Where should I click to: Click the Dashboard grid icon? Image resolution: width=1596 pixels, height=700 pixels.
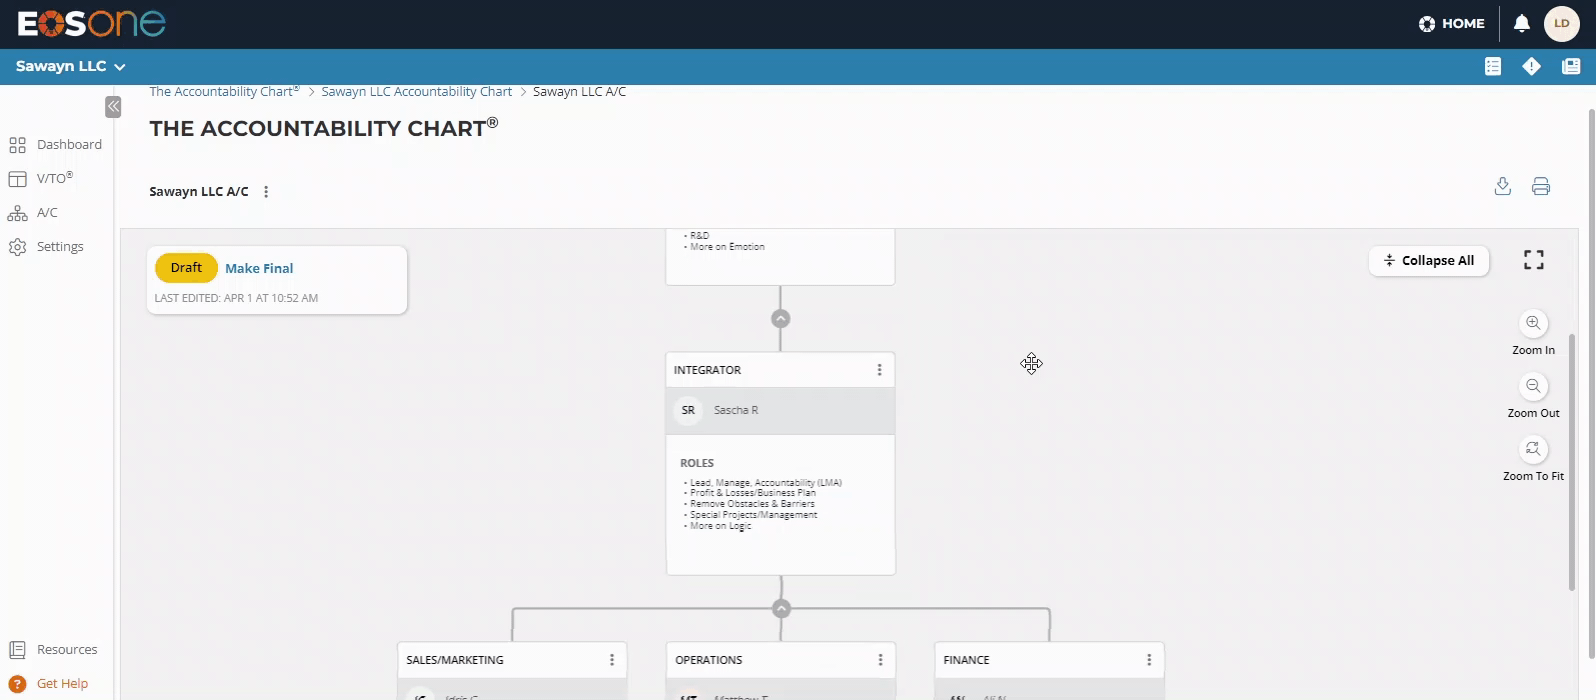tap(17, 145)
